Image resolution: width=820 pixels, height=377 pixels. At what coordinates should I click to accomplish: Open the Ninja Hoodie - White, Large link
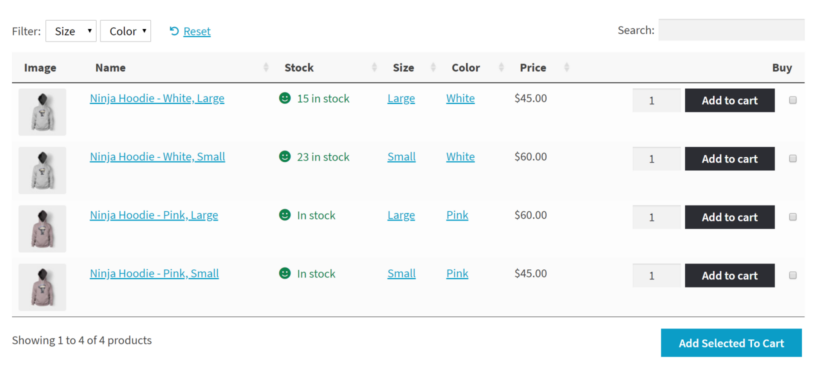157,98
